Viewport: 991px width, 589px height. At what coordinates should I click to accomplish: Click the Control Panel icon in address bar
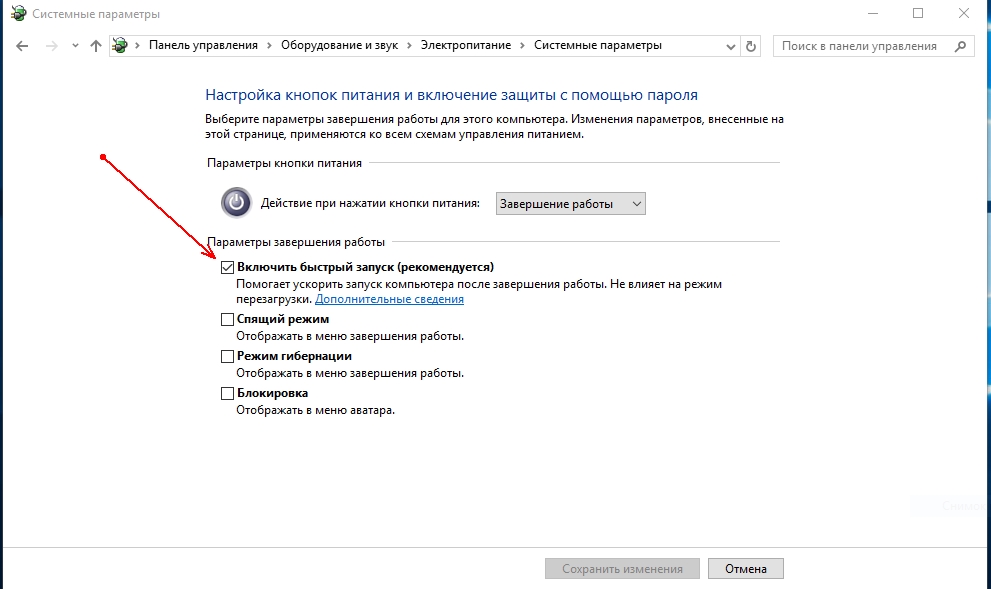pyautogui.click(x=121, y=46)
